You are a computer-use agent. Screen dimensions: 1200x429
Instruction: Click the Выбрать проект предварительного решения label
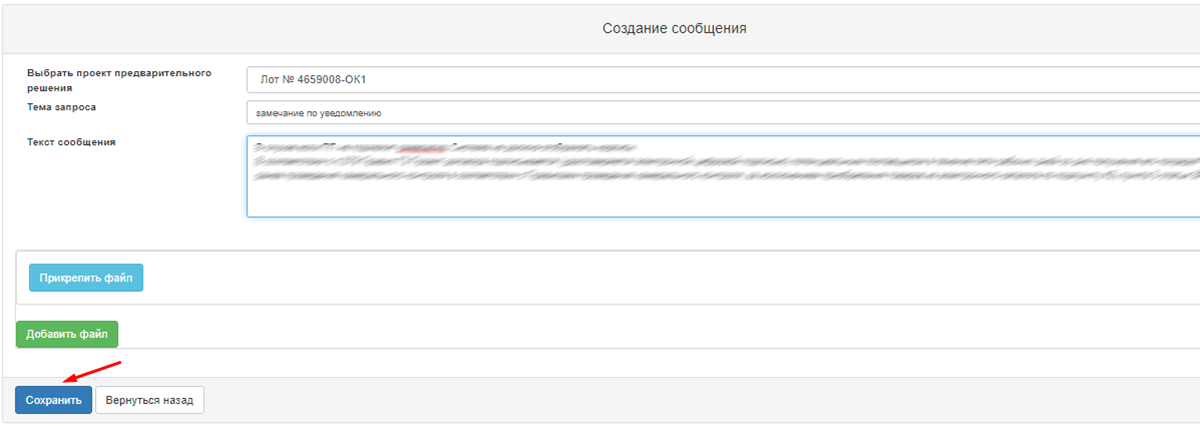point(118,80)
